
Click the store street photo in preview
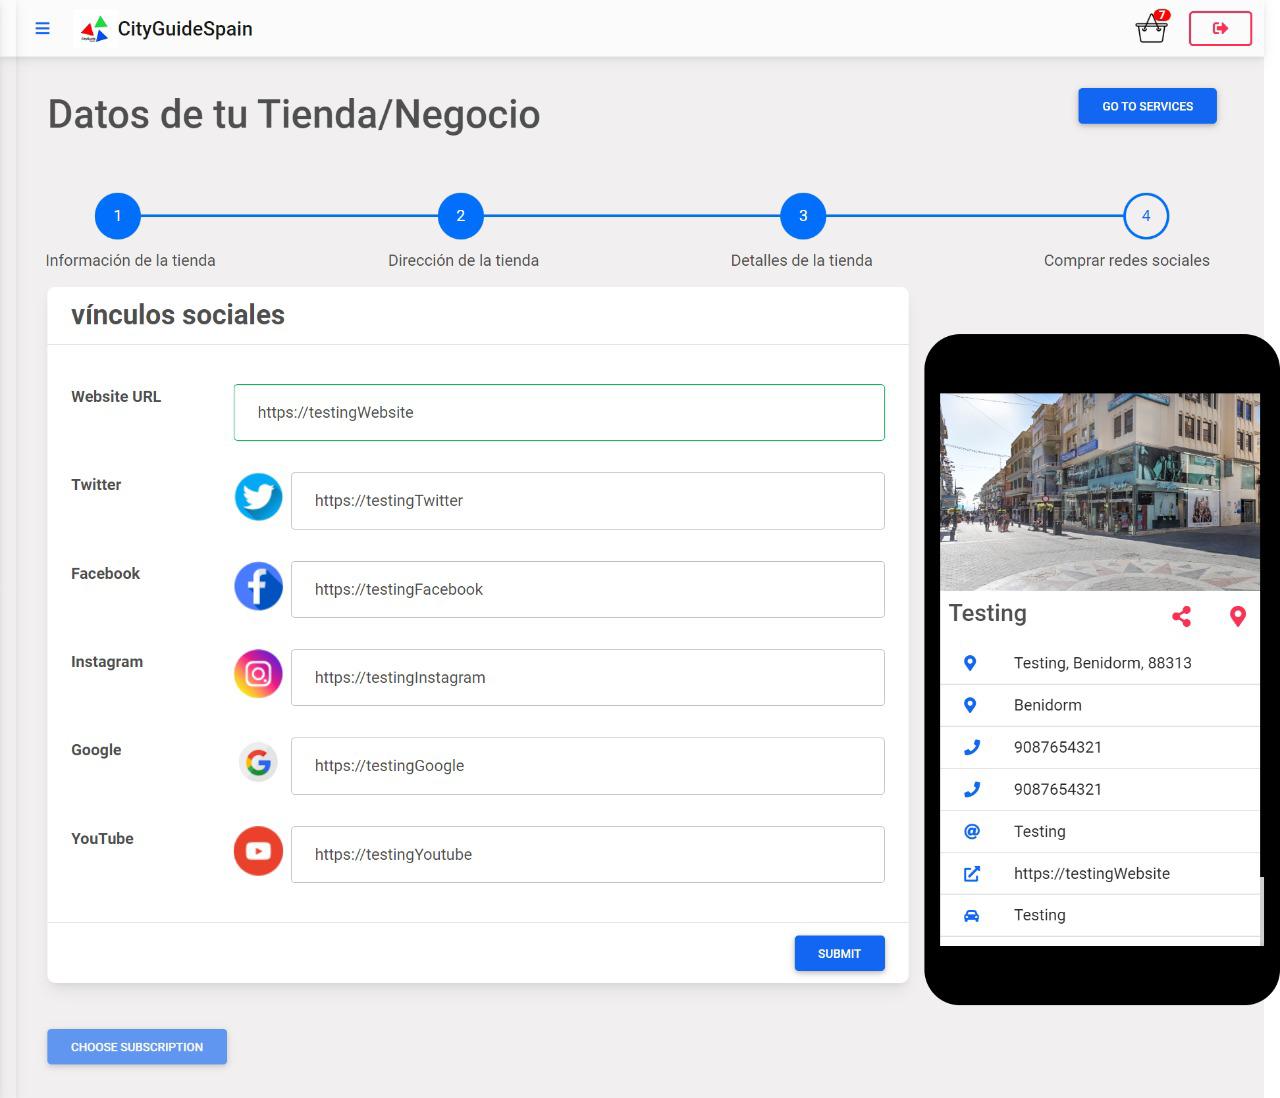1099,491
